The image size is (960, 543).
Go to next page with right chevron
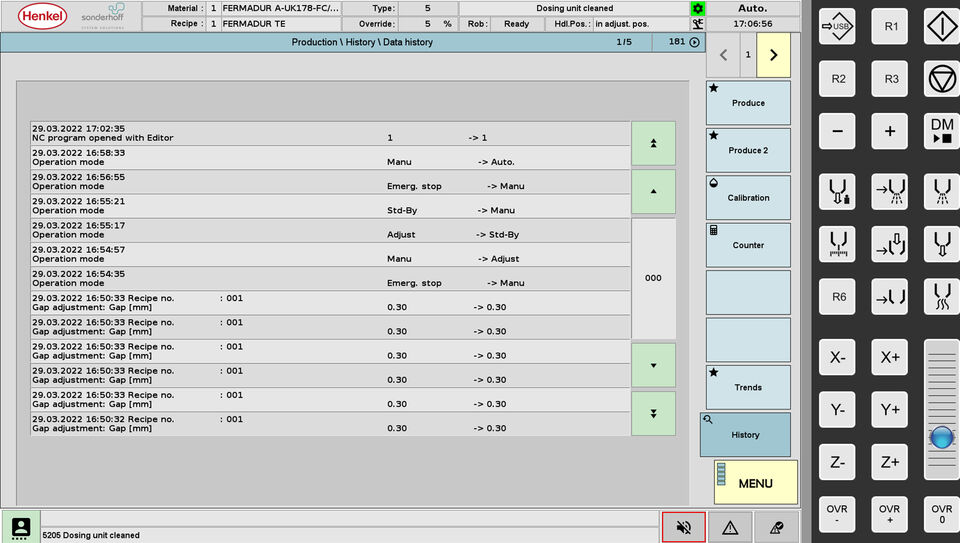[x=773, y=56]
